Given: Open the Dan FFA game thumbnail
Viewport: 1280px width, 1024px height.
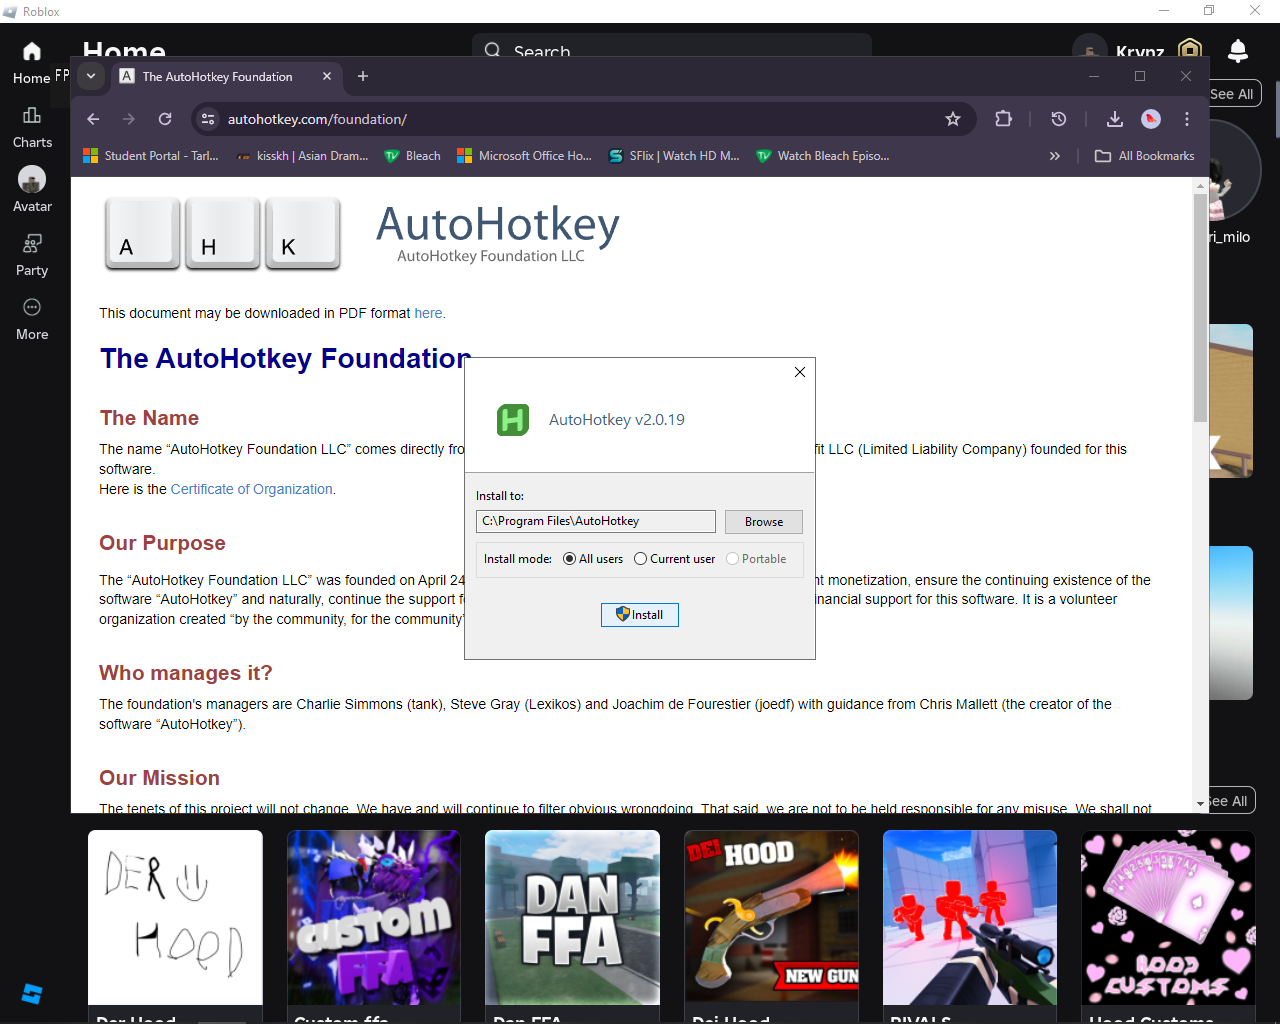Looking at the screenshot, I should (x=572, y=917).
